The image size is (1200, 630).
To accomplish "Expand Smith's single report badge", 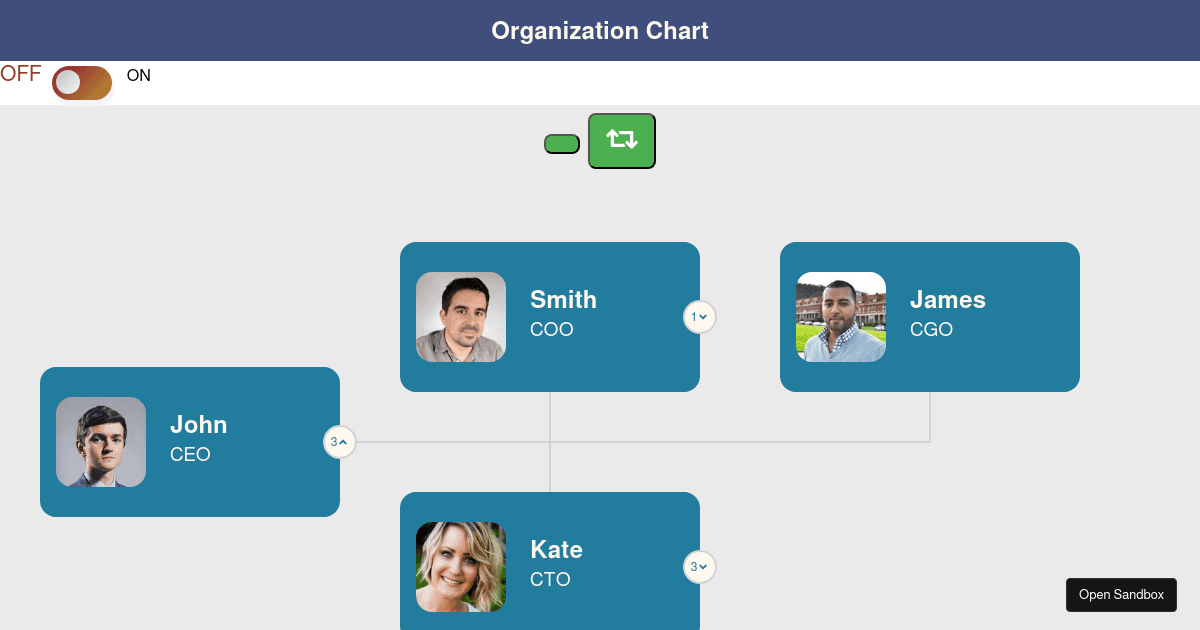I will (699, 316).
